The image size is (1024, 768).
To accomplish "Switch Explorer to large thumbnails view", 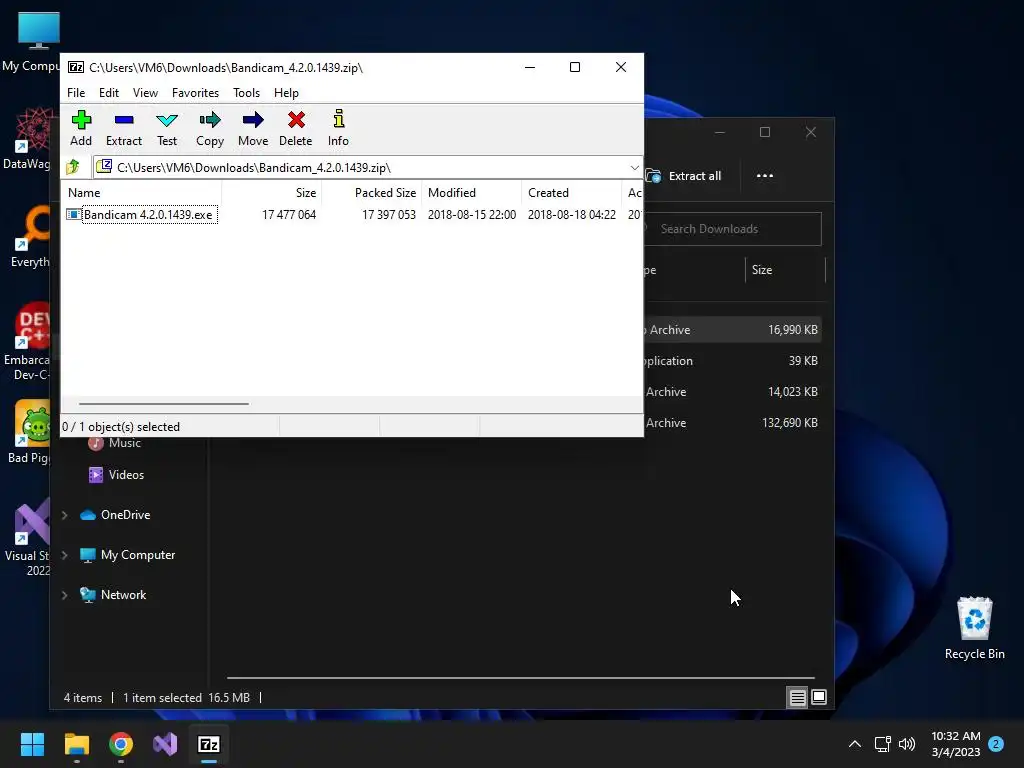I will coord(819,697).
